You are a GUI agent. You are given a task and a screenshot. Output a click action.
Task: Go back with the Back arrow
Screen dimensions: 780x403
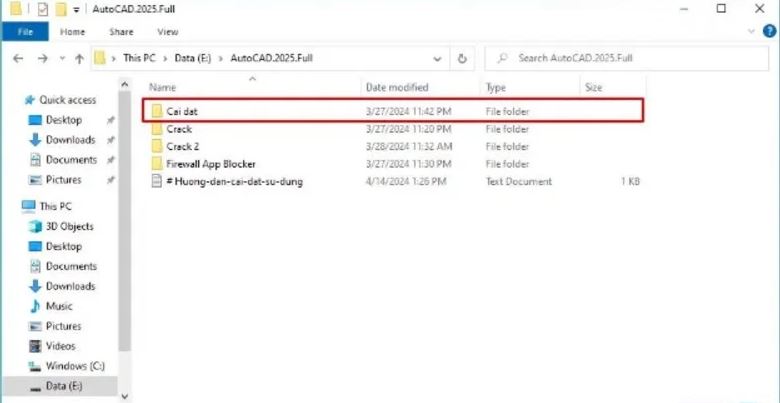point(18,58)
